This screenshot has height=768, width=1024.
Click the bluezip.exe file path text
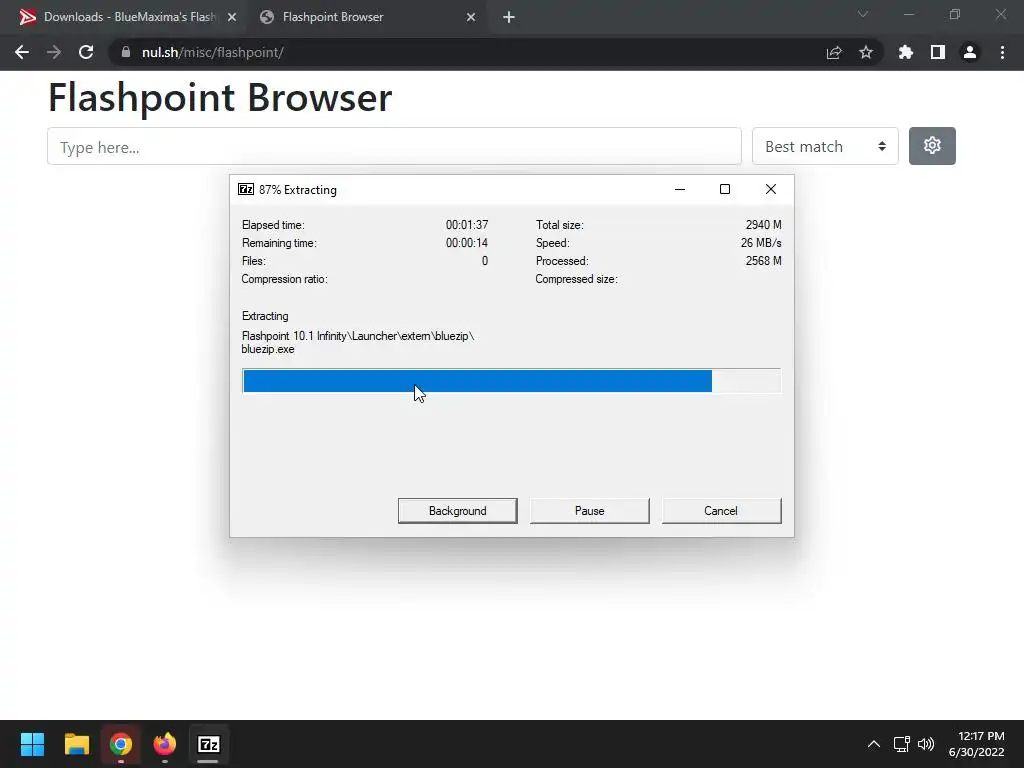(358, 342)
